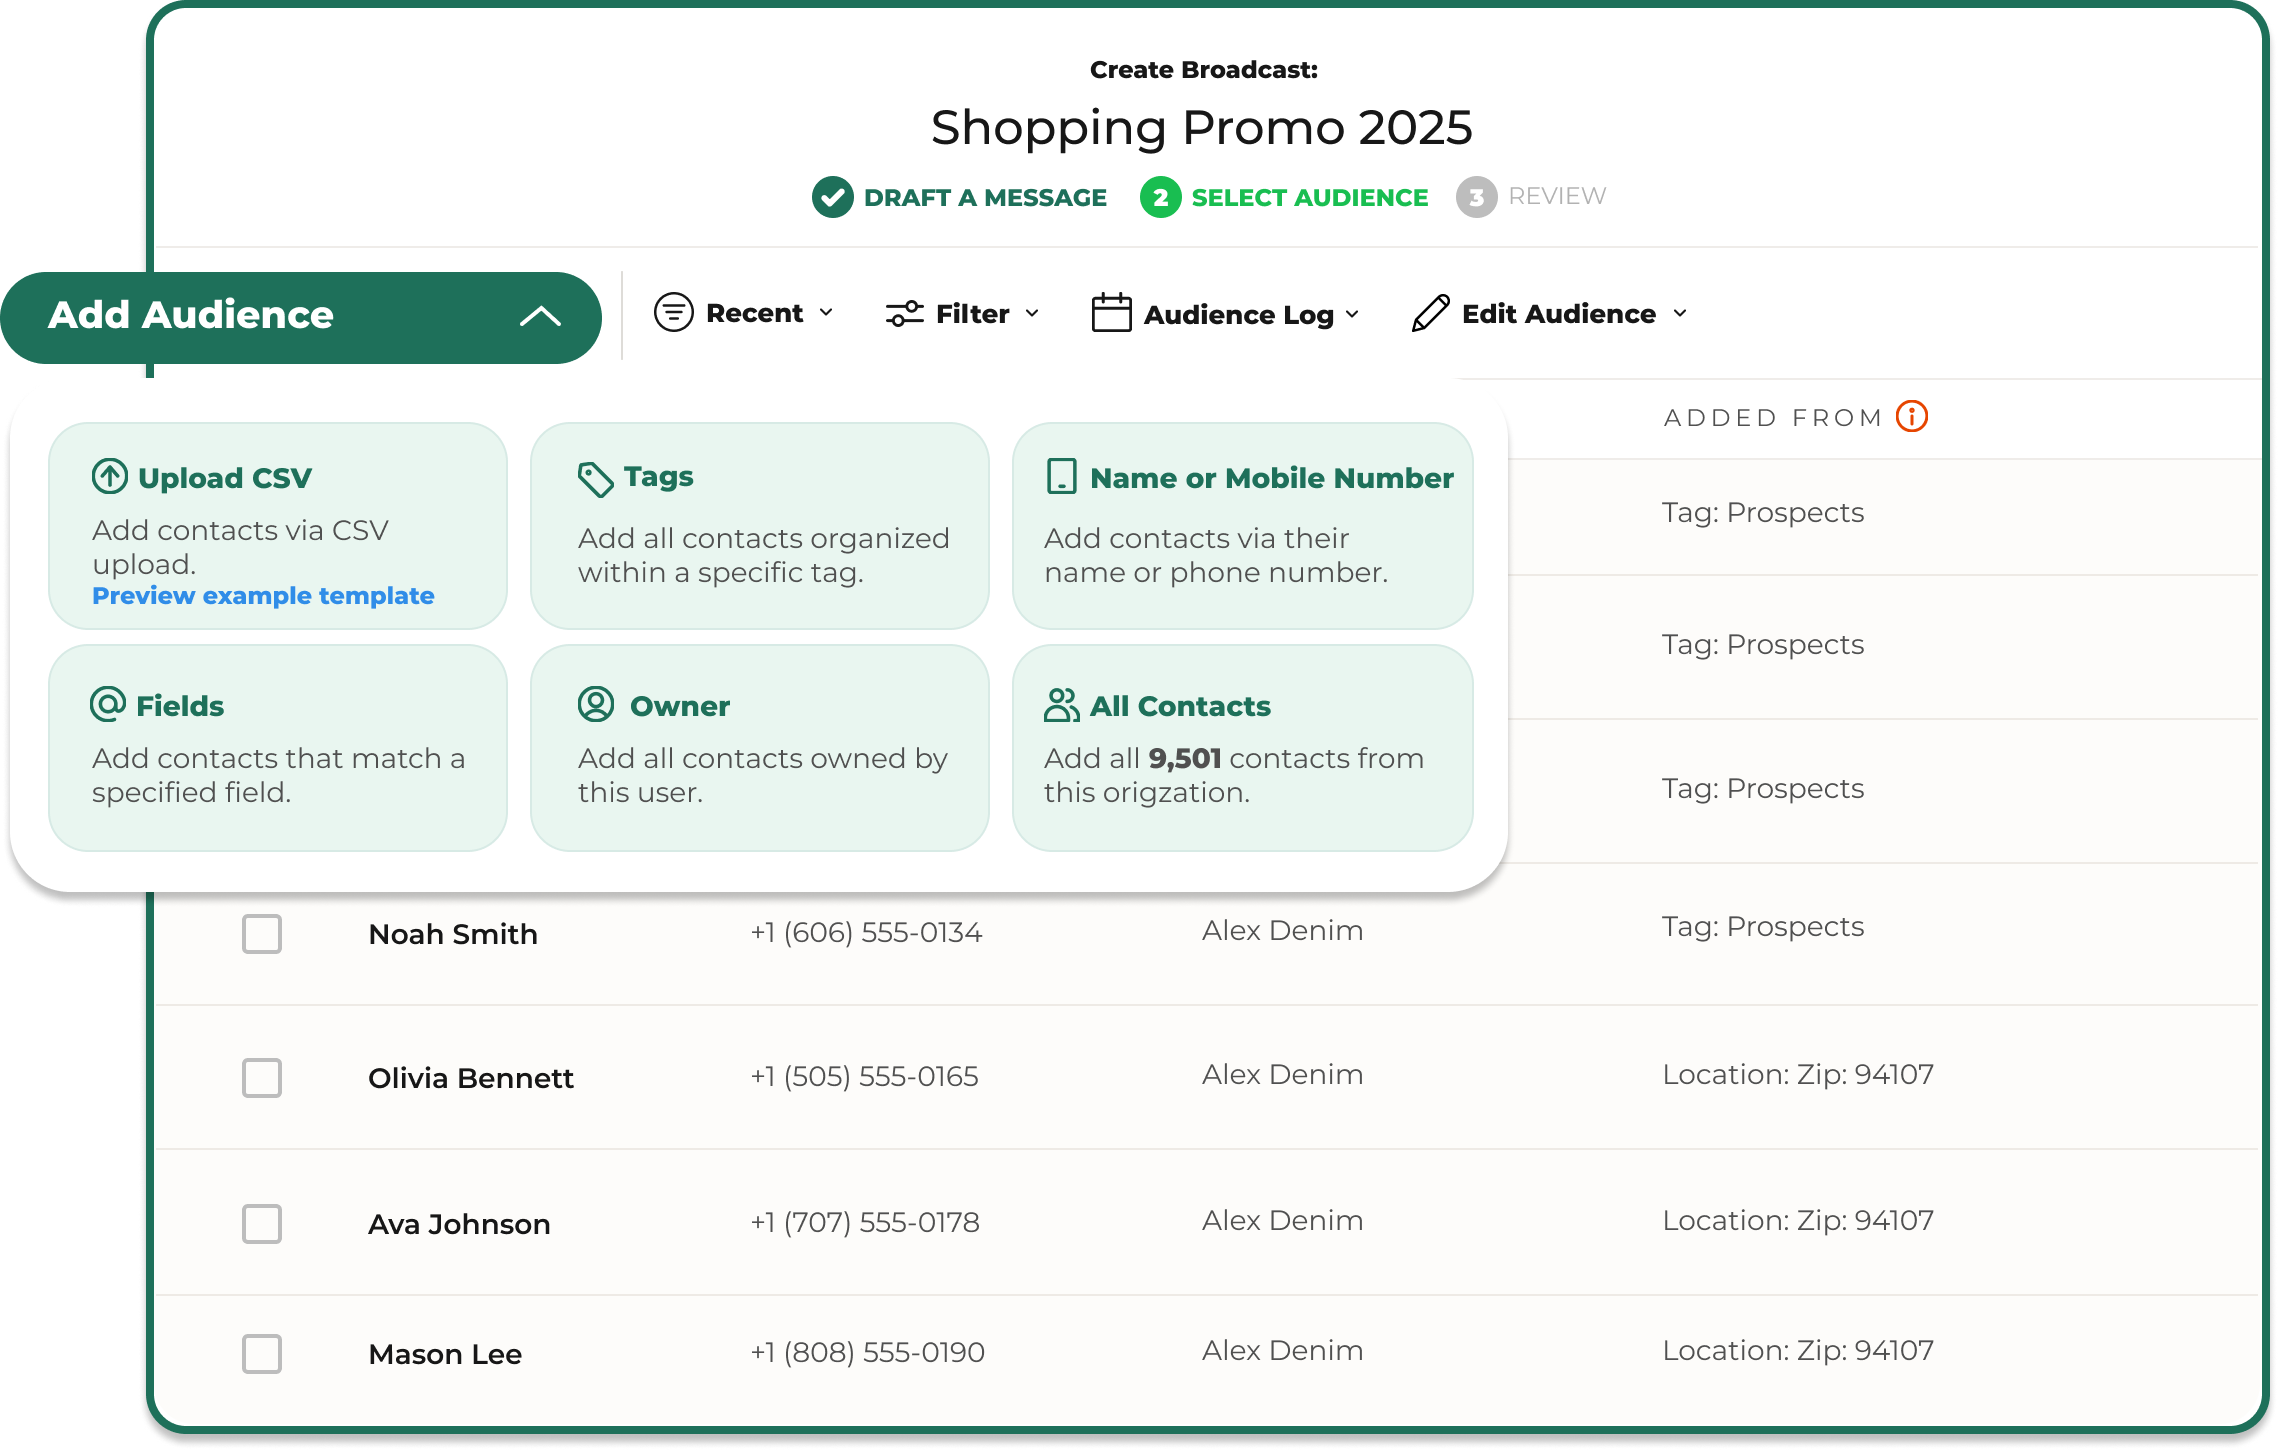2278x1450 pixels.
Task: Click Location Zip 94107 in Mason Lee's row
Action: 1798,1350
